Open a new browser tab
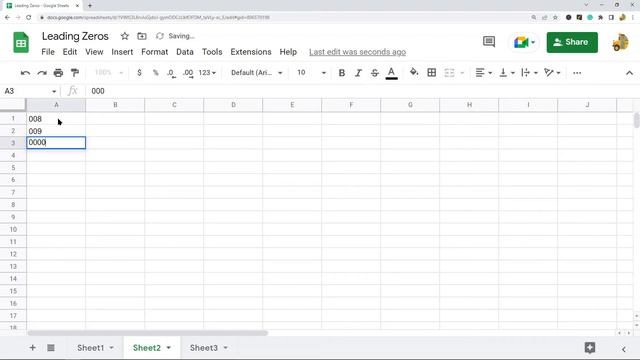Image resolution: width=640 pixels, height=360 pixels. tap(90, 6)
